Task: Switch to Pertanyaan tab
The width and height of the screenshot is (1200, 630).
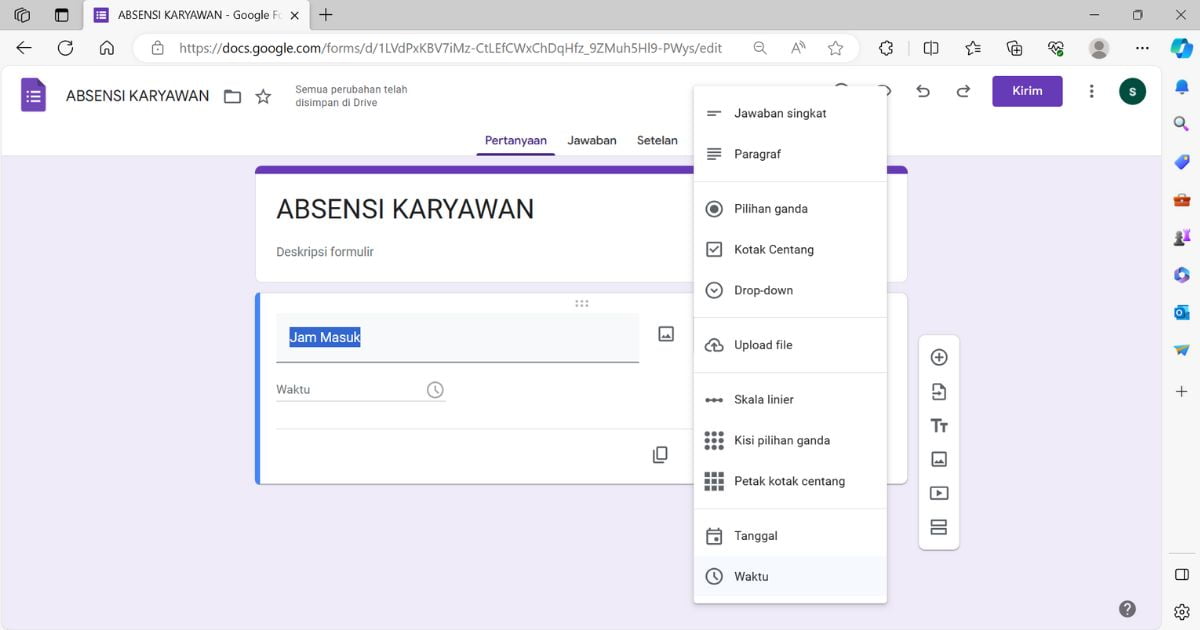Action: pos(516,141)
